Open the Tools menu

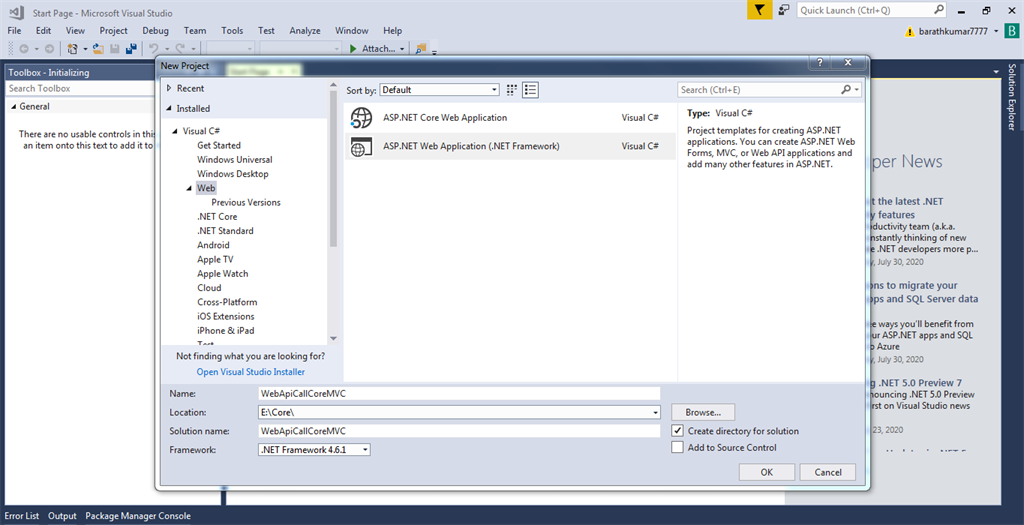pyautogui.click(x=232, y=31)
